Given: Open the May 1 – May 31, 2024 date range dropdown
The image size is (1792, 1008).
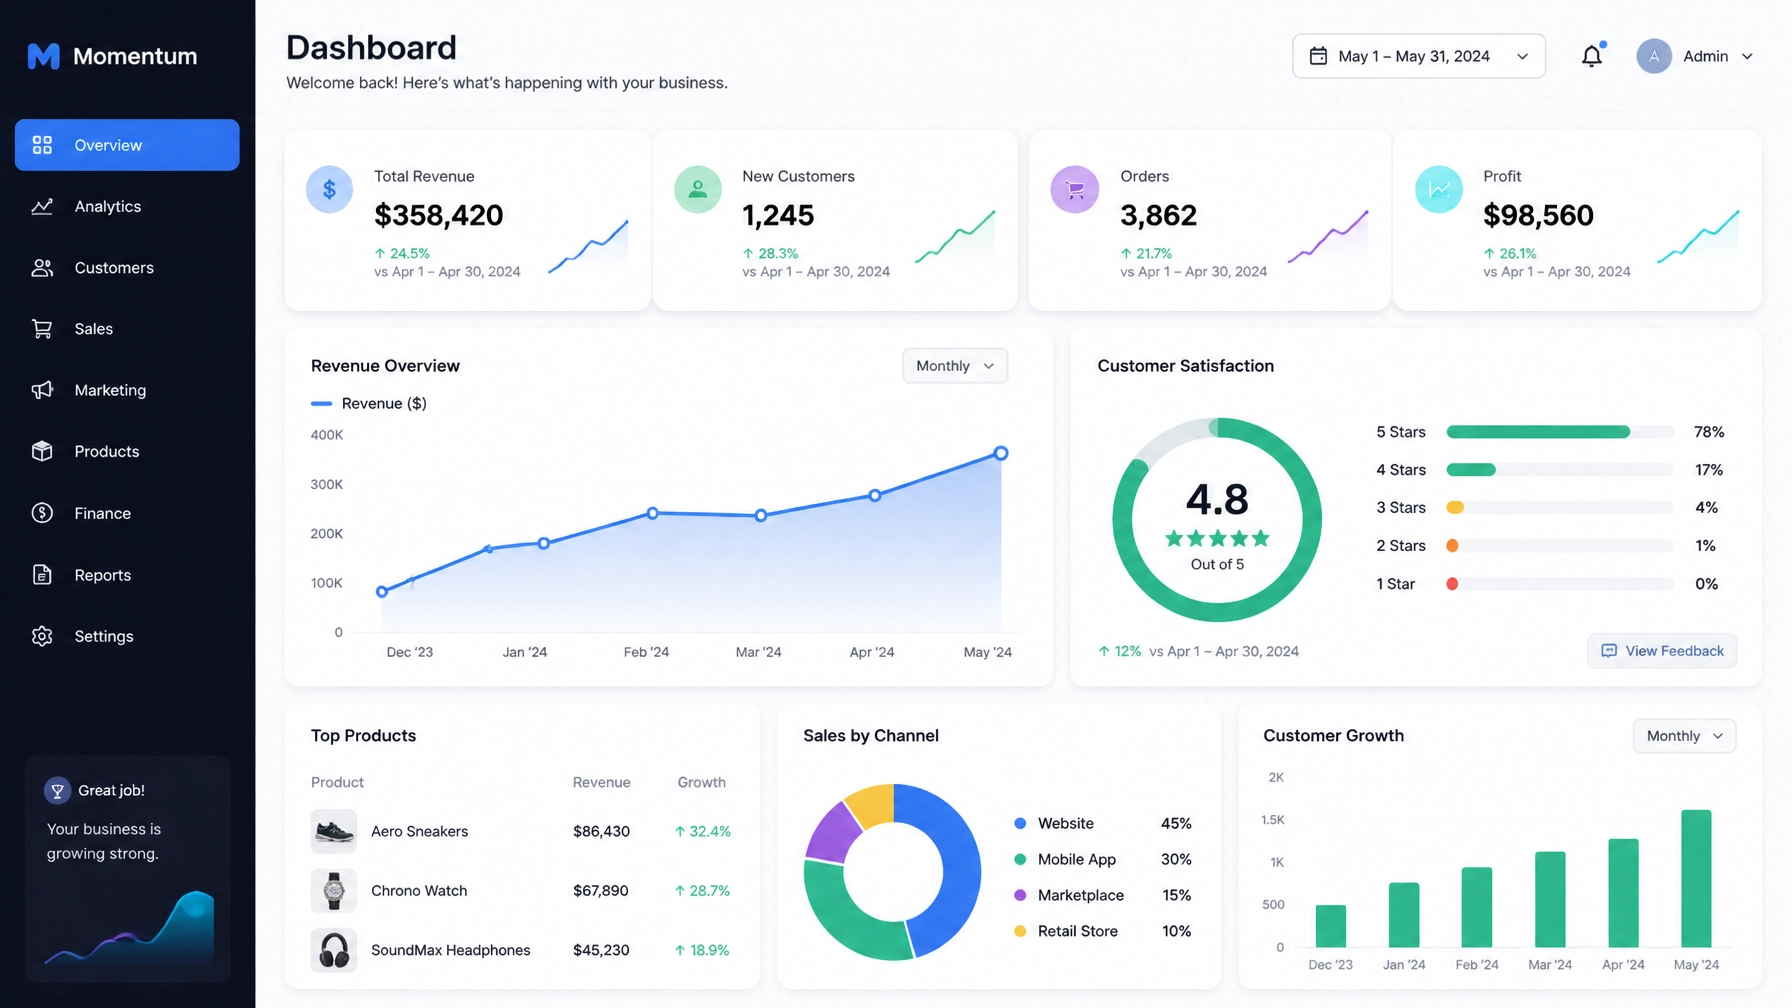Looking at the screenshot, I should [x=1419, y=56].
